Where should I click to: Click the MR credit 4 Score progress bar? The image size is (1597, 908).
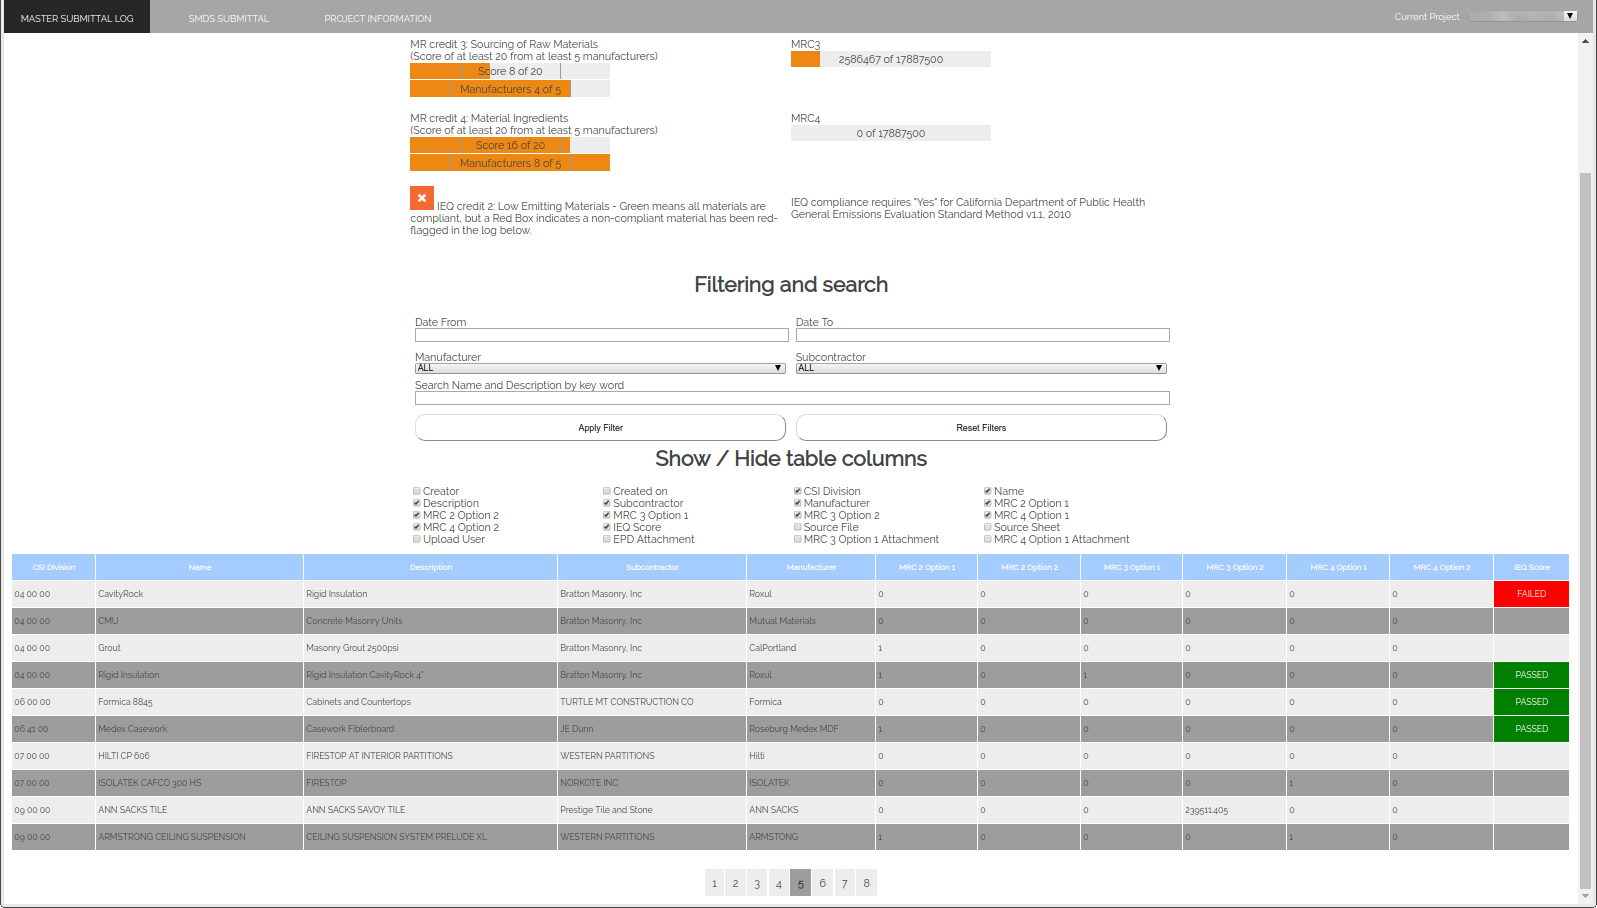click(x=510, y=145)
